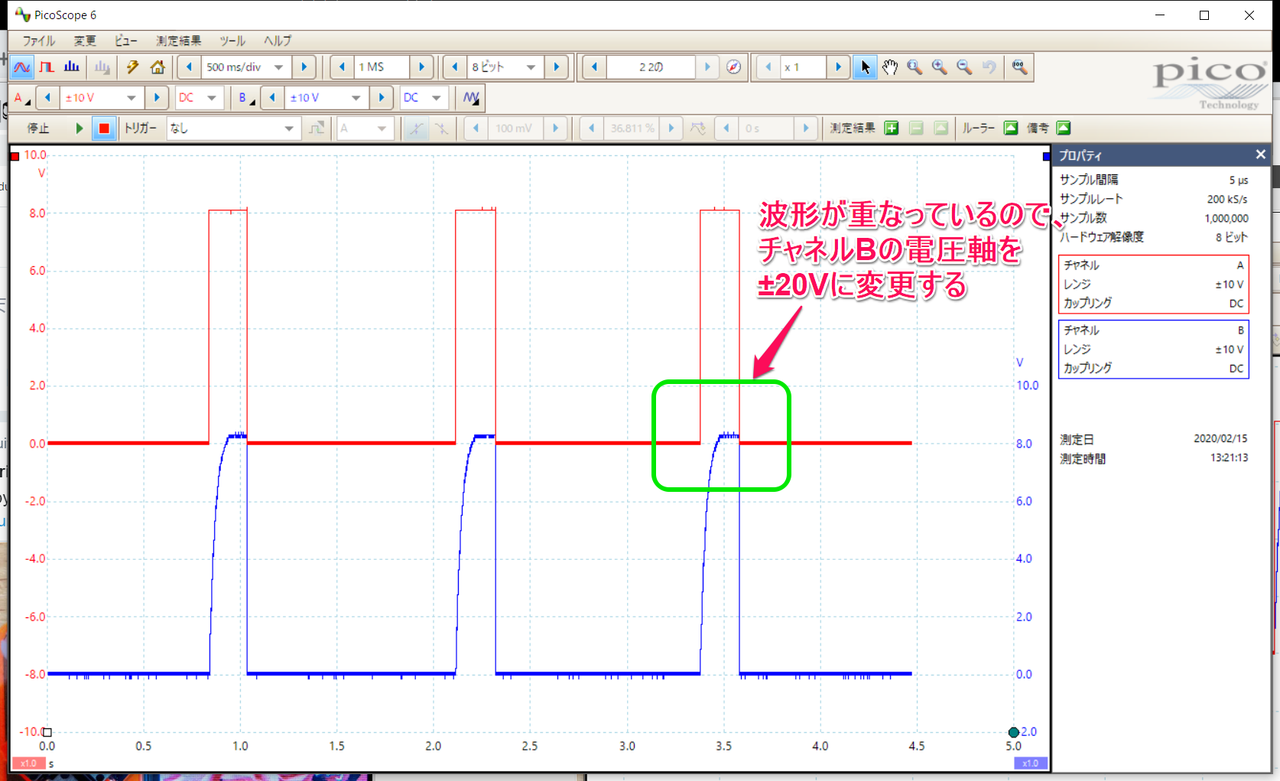Open signal generator lightning icon

(132, 67)
